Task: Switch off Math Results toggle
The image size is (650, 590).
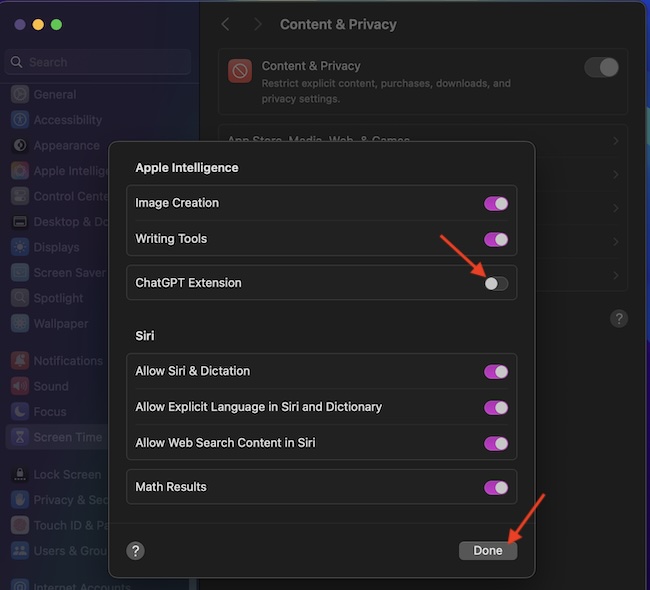Action: point(496,487)
